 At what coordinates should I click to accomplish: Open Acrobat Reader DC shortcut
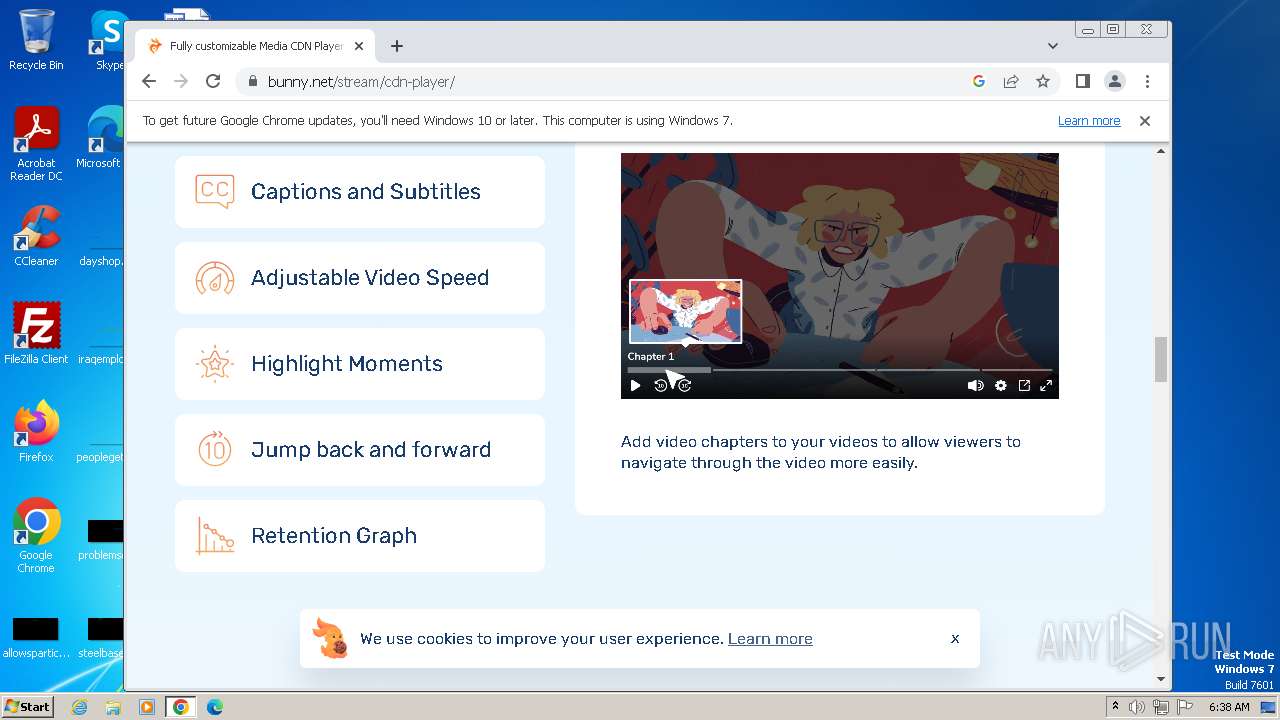click(x=36, y=144)
